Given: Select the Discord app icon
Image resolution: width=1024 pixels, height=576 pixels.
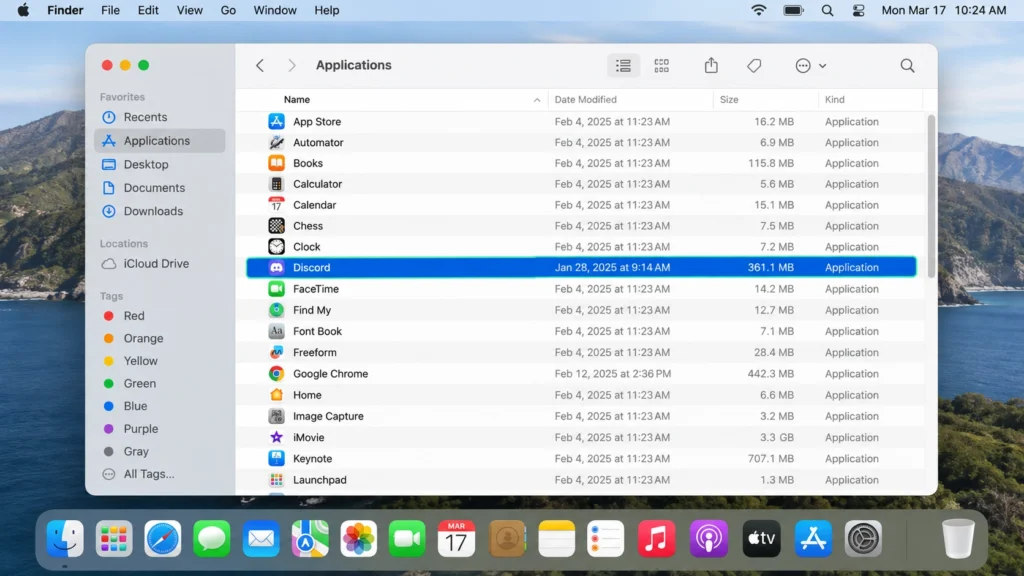Looking at the screenshot, I should (x=276, y=268).
